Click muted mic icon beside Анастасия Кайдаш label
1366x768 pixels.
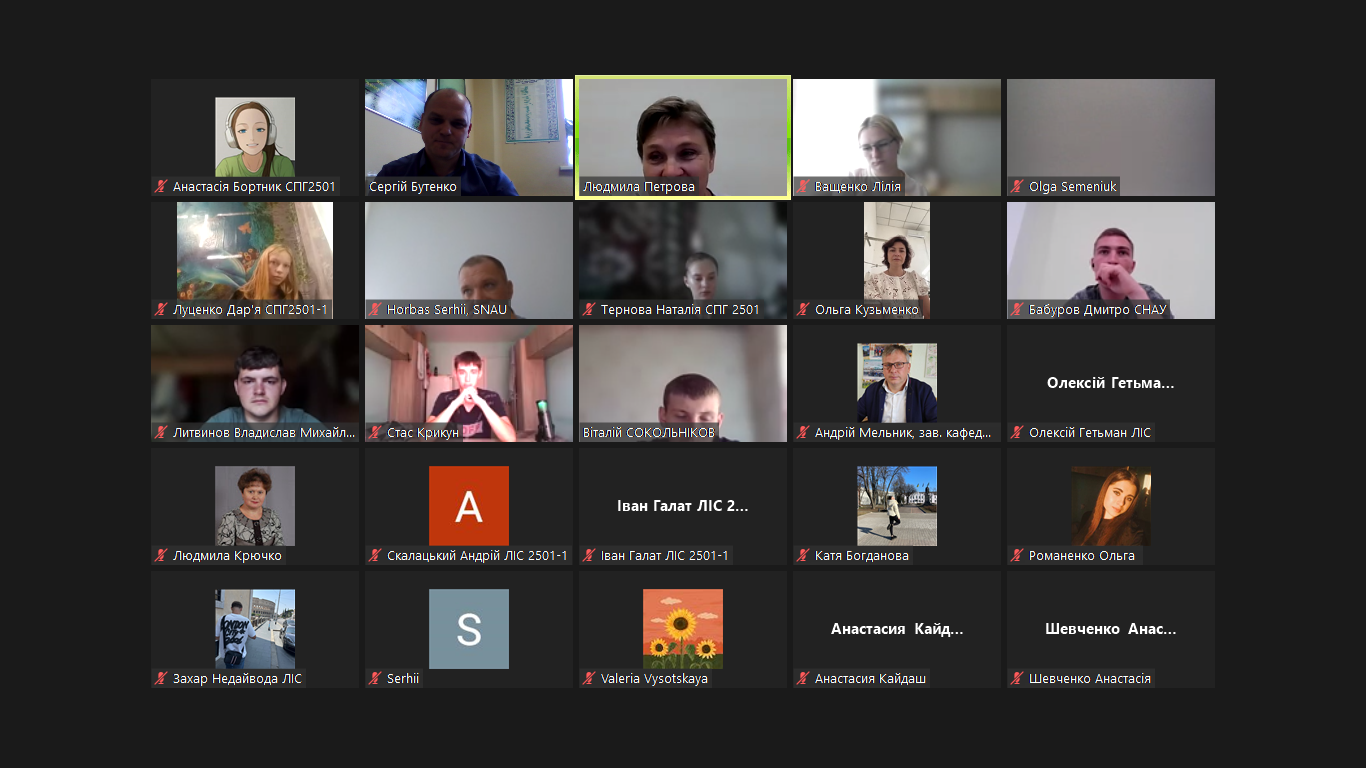802,679
